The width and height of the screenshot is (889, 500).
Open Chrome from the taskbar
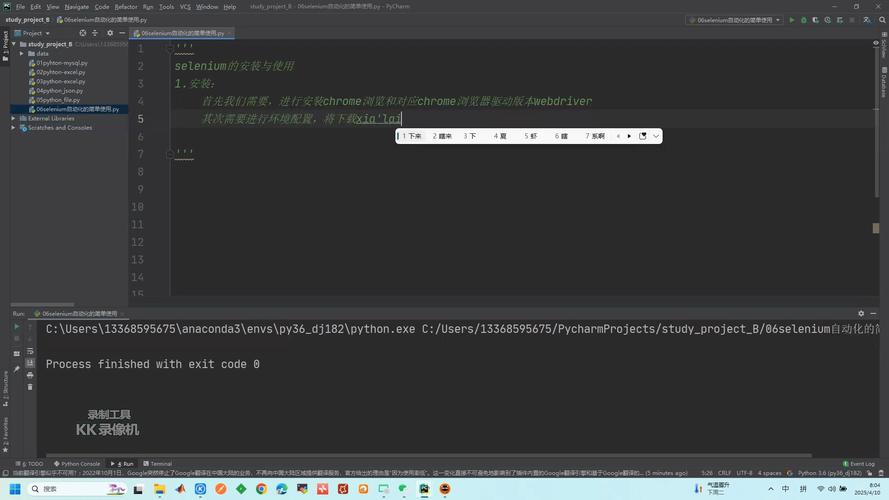point(261,489)
